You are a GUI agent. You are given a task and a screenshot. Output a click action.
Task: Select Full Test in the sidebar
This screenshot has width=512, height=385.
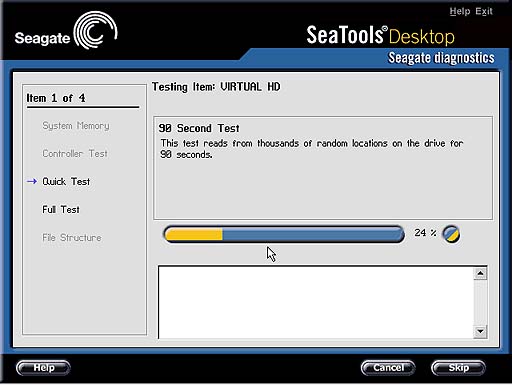click(61, 209)
